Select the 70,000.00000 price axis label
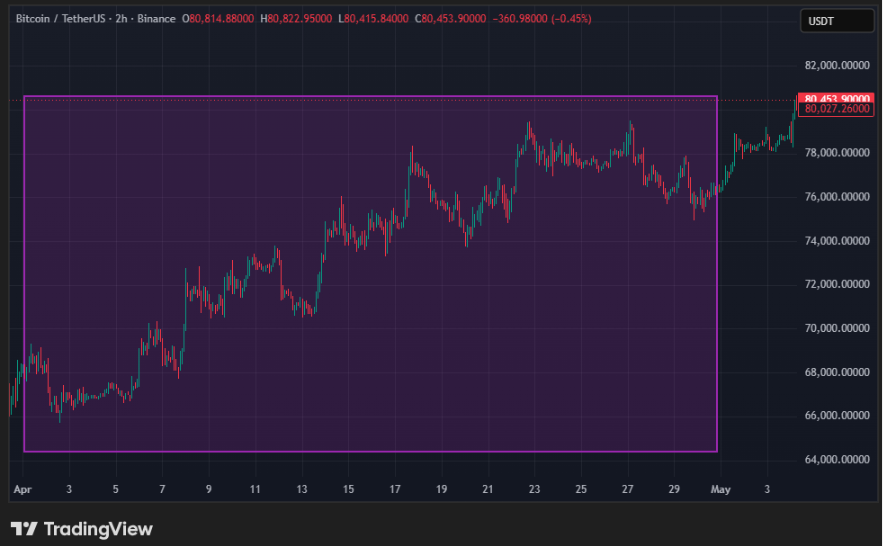This screenshot has width=883, height=546. tap(837, 328)
